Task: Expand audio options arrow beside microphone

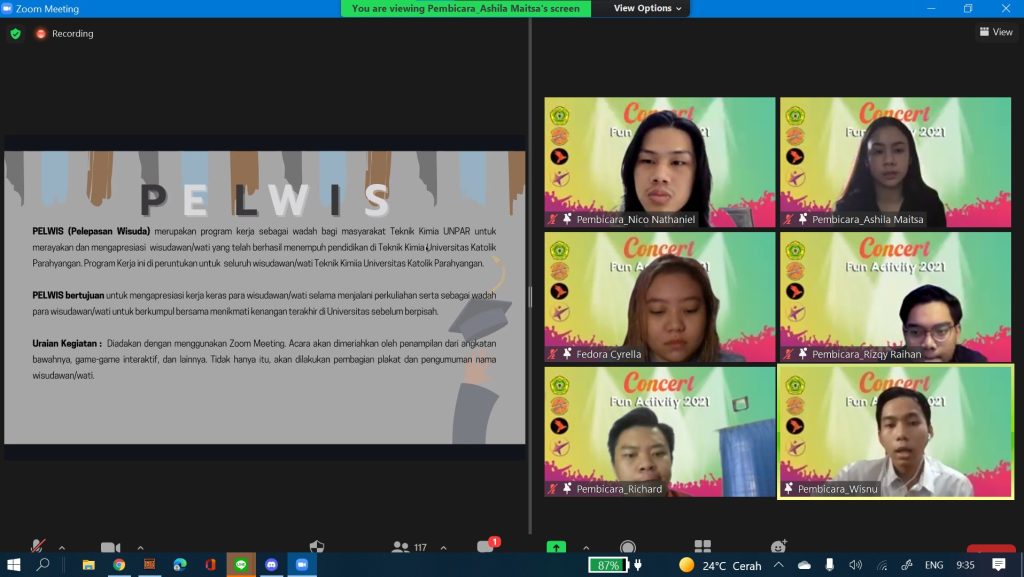Action: pyautogui.click(x=62, y=547)
